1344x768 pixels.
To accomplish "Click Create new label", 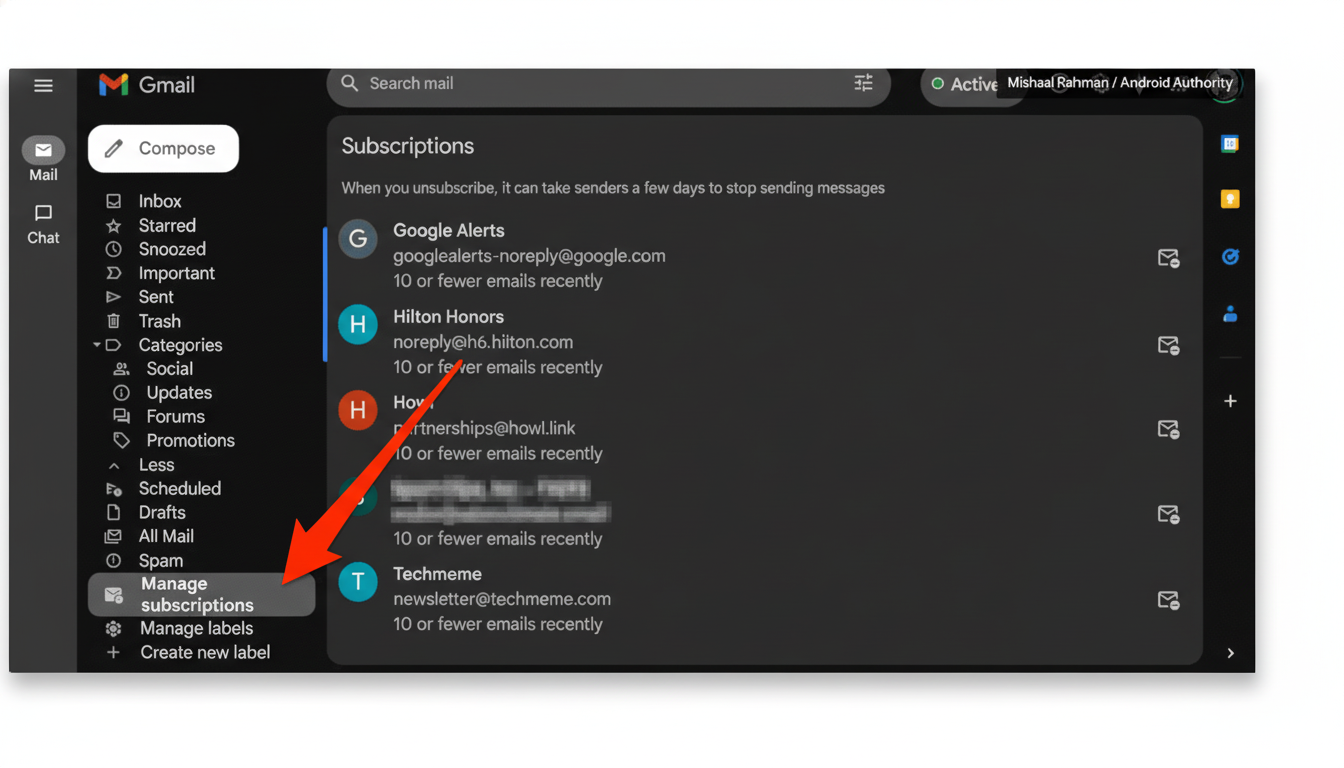I will pos(204,652).
